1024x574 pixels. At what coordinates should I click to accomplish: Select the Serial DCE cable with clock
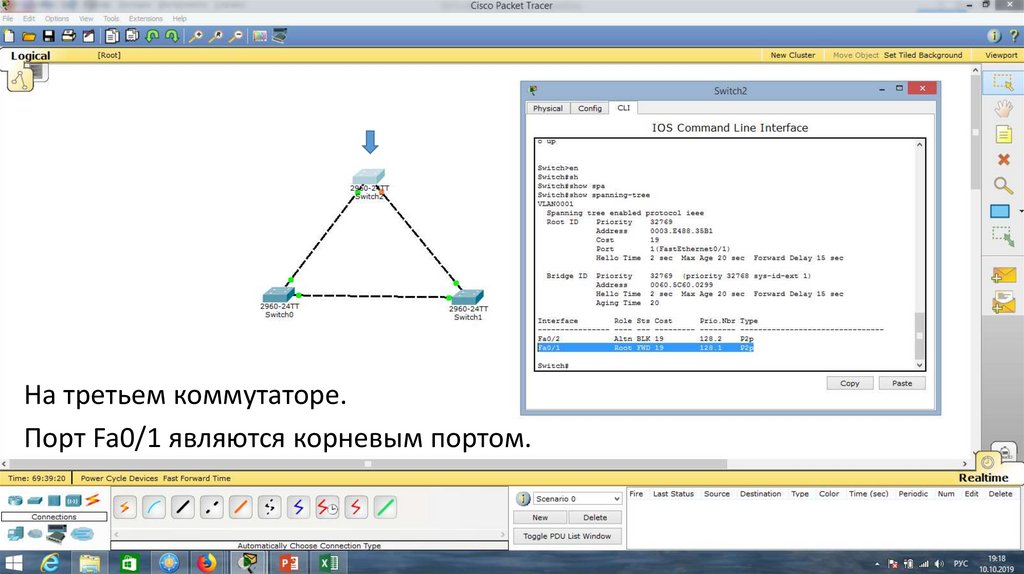click(x=327, y=507)
